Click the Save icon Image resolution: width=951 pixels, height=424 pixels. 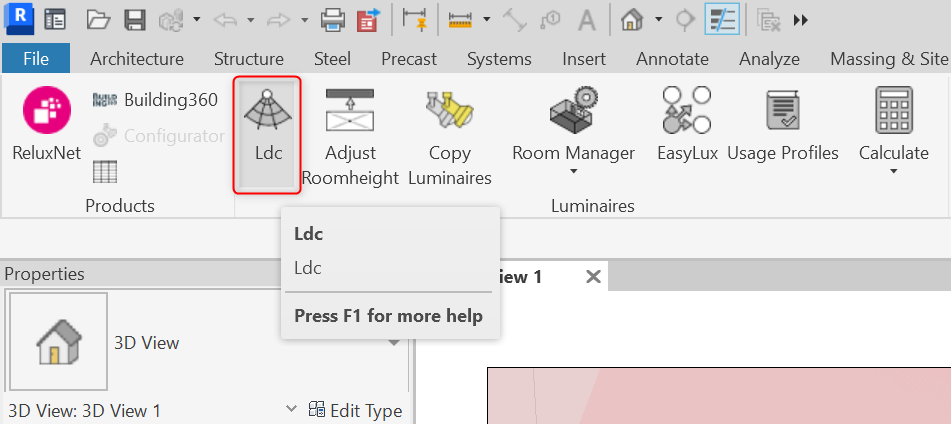132,19
